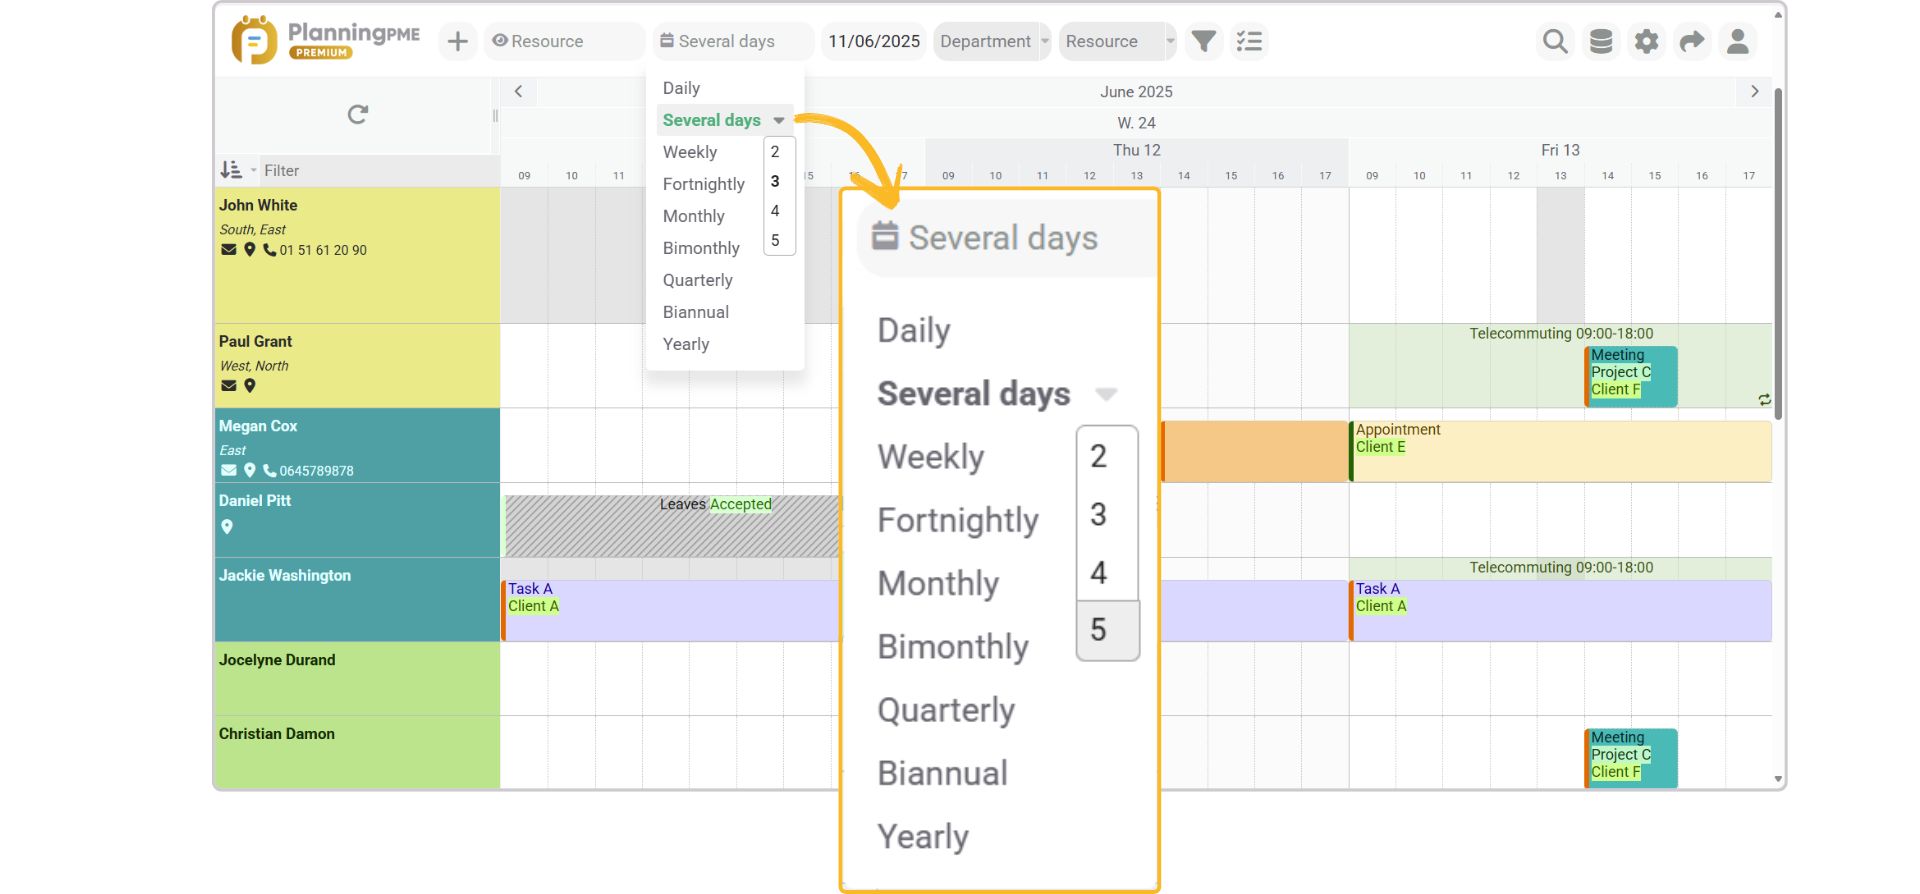Click the refresh planning icon

coord(358,115)
